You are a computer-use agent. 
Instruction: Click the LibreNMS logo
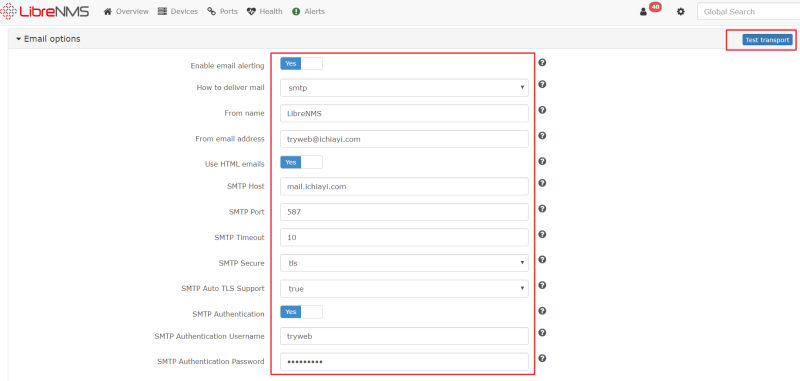click(45, 11)
